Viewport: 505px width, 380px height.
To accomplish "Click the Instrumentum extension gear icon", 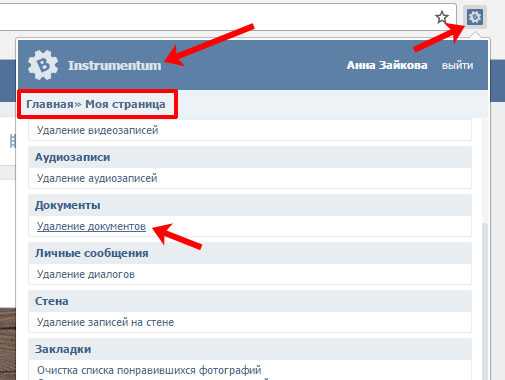I will 475,17.
